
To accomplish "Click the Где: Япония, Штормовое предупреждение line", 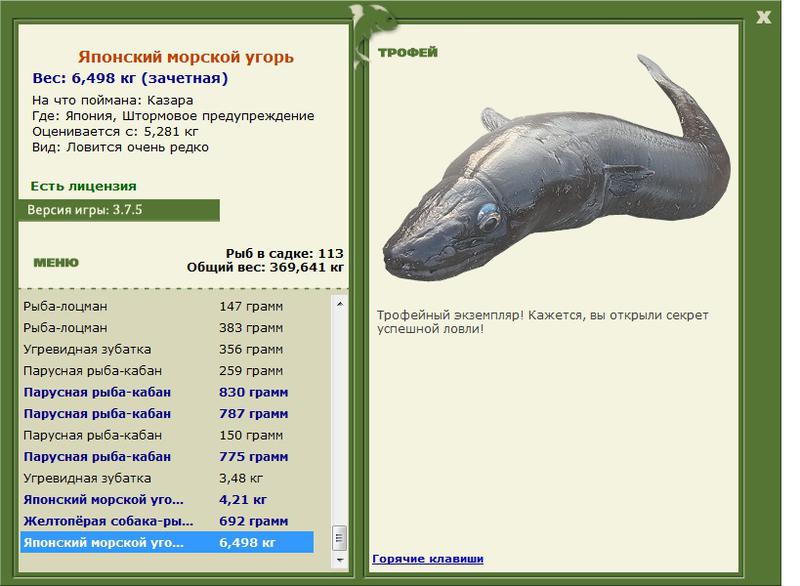I will (173, 116).
